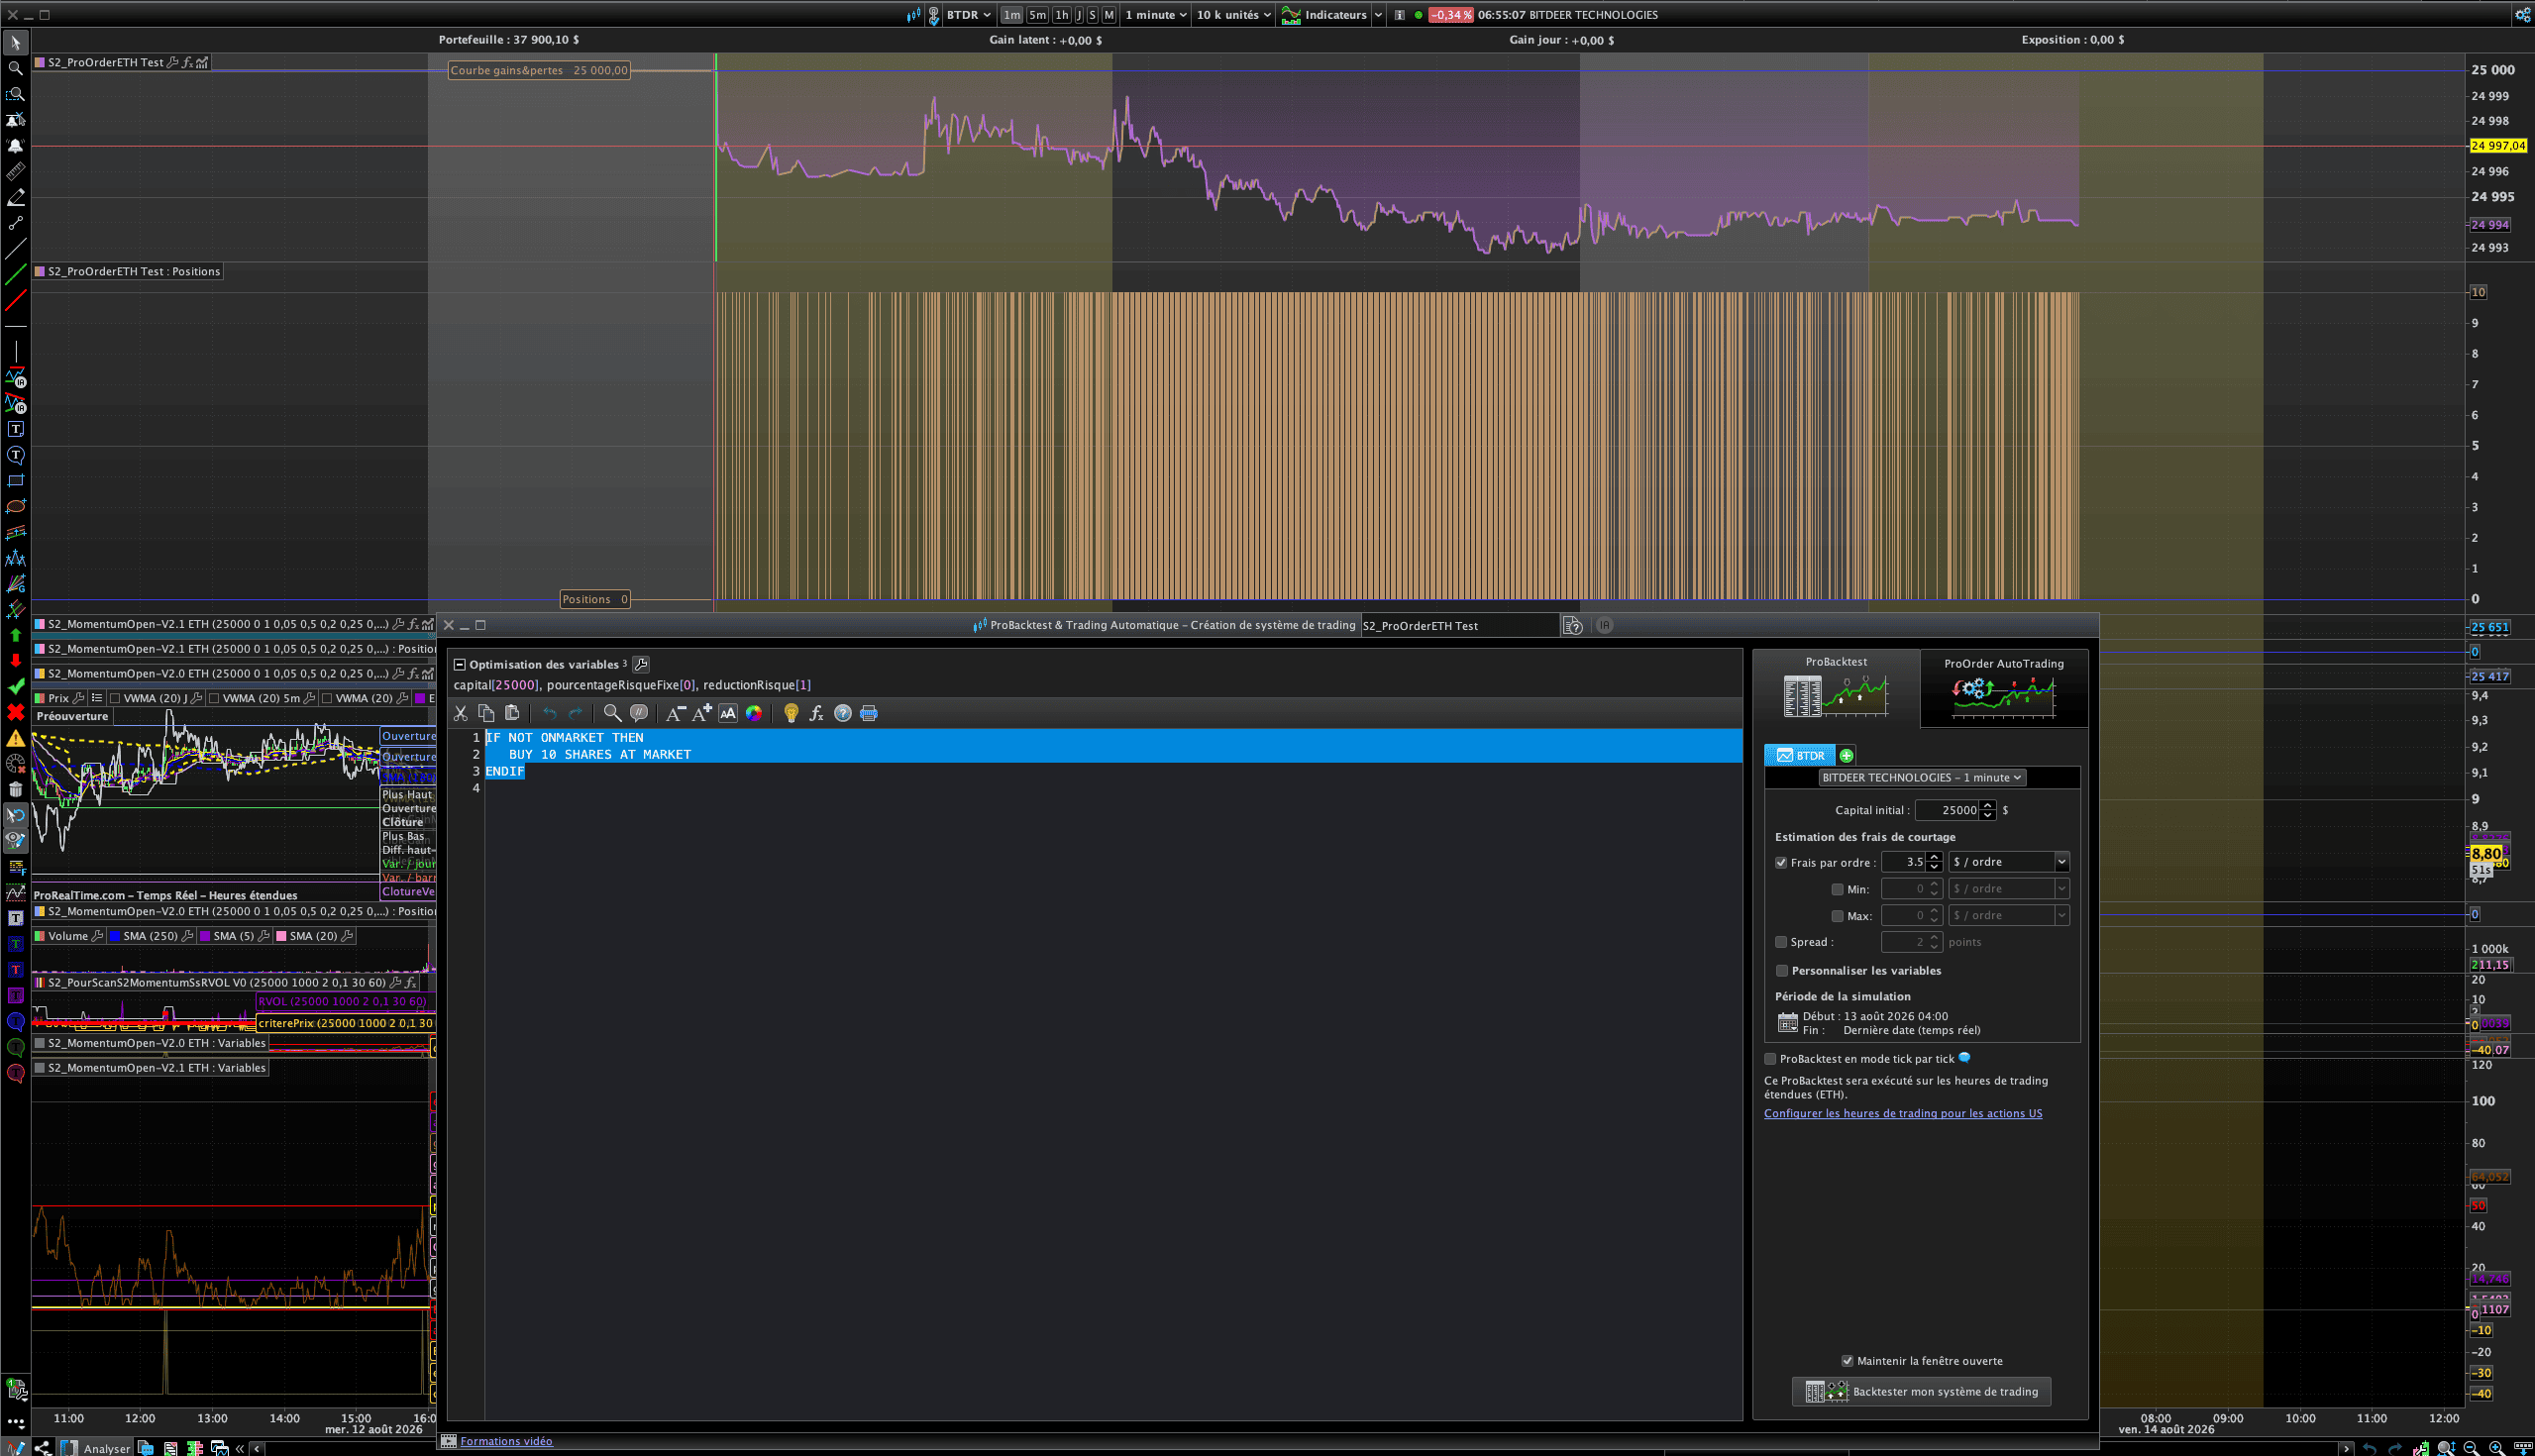This screenshot has width=2535, height=1456.
Task: Insert a function with fx icon
Action: point(817,713)
